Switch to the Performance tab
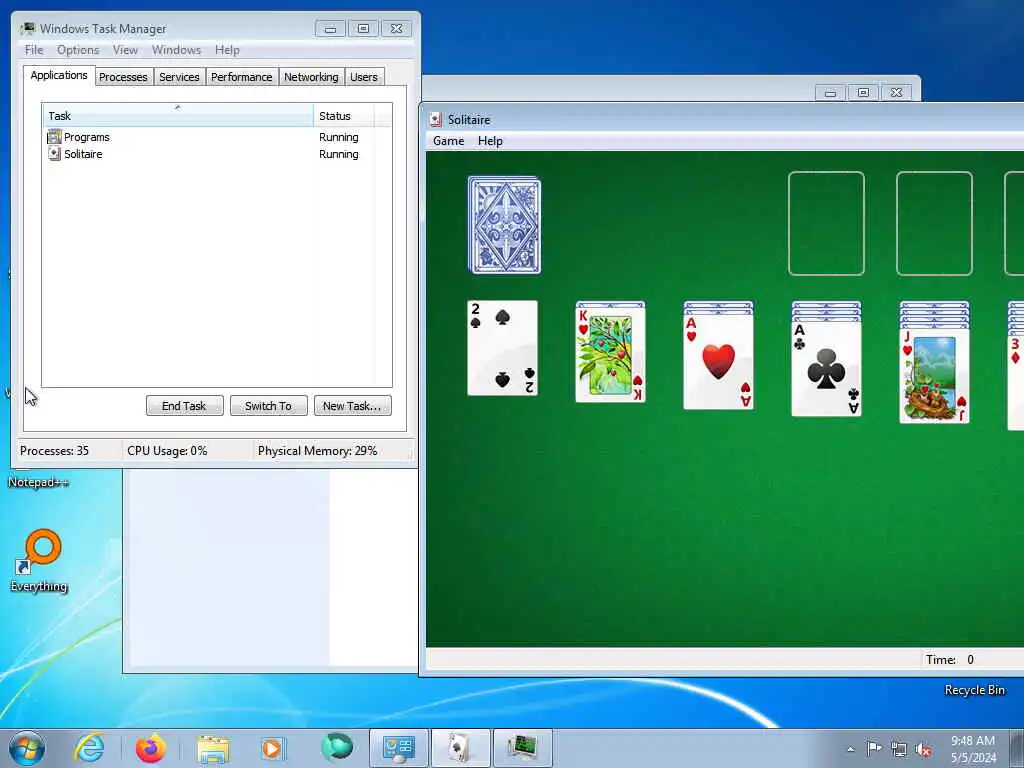Viewport: 1024px width, 768px height. pos(242,77)
